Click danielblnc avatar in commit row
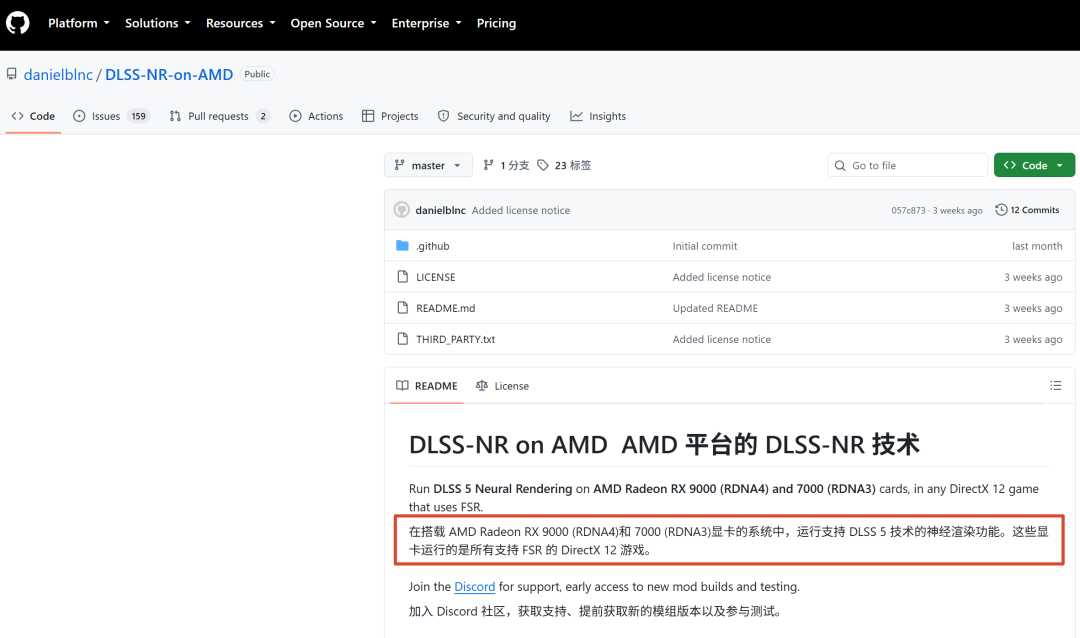Viewport: 1080px width, 638px height. (402, 210)
